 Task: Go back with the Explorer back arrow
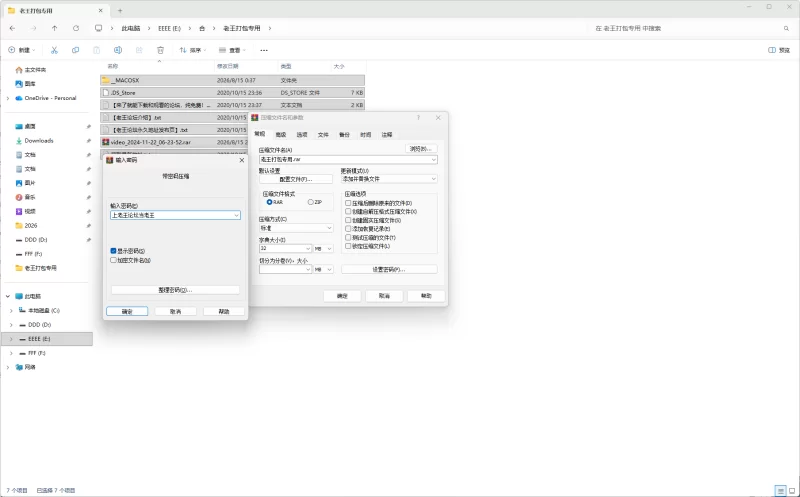click(12, 29)
